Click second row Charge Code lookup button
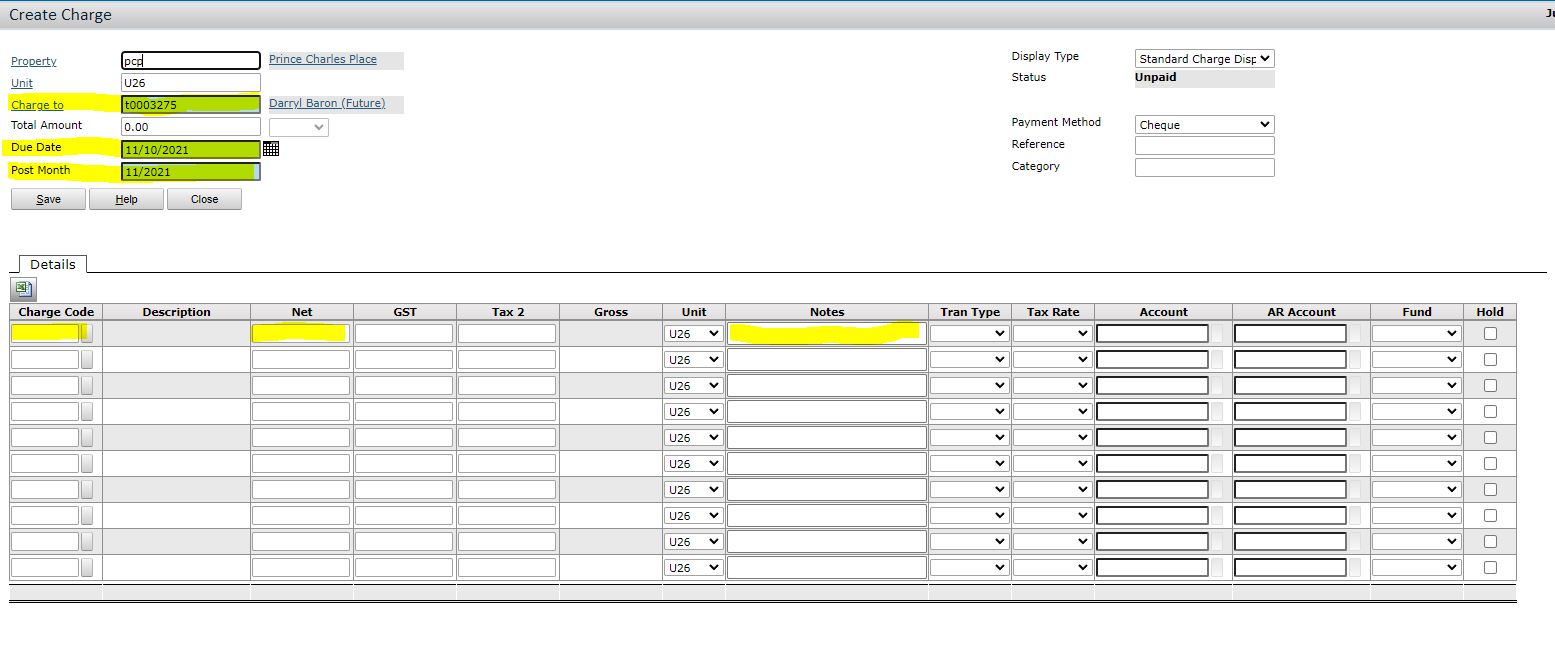 point(87,360)
